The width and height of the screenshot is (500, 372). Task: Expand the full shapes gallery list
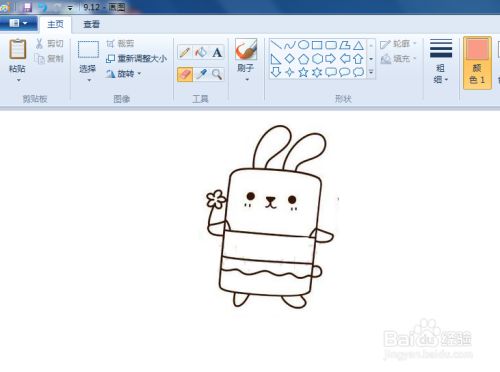pyautogui.click(x=371, y=72)
